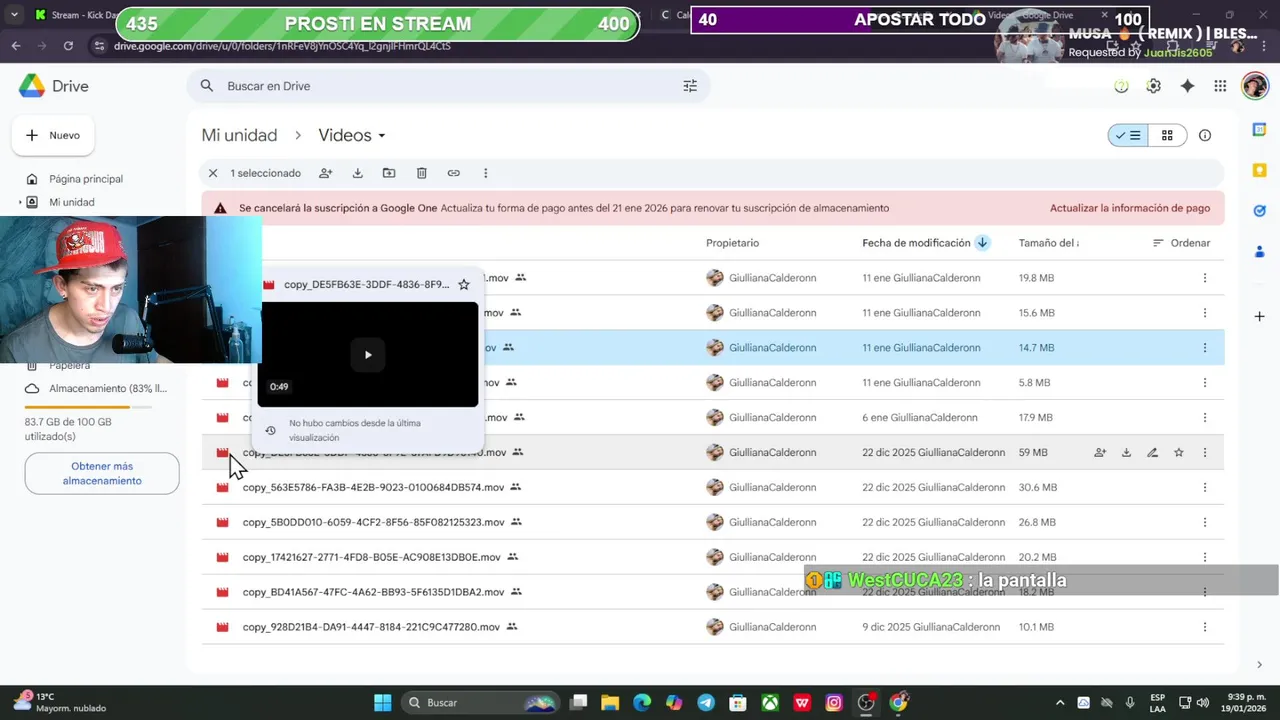Click storage usage progress bar

click(x=88, y=407)
